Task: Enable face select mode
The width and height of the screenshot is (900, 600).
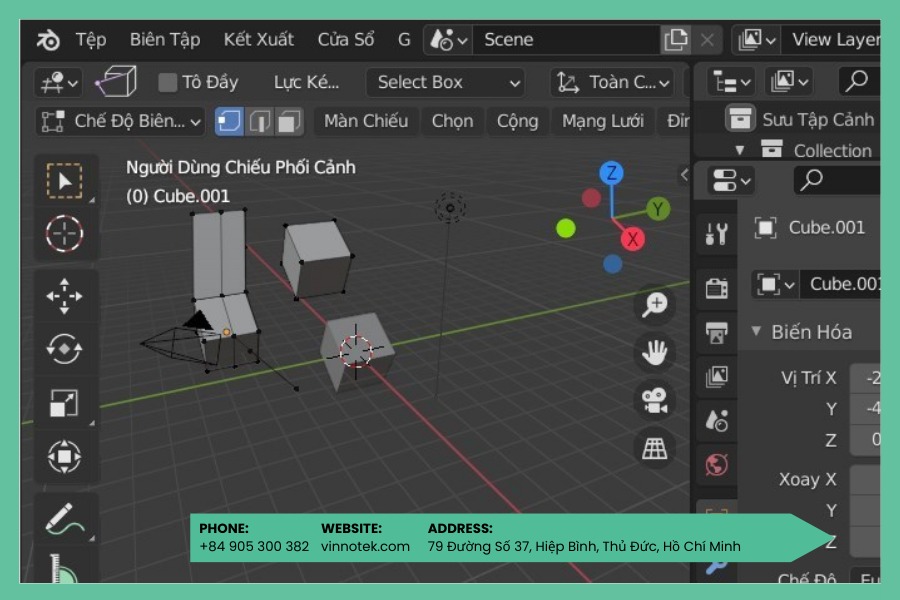Action: pyautogui.click(x=289, y=122)
